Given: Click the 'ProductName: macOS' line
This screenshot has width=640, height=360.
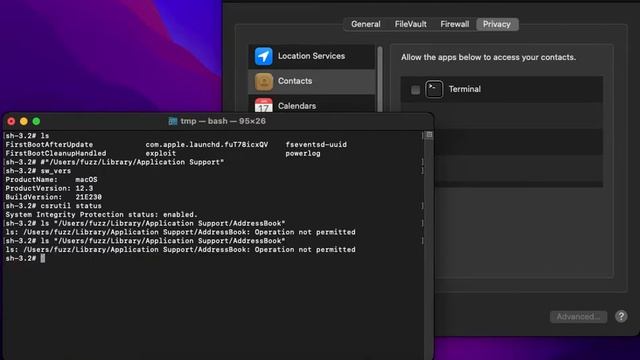Looking at the screenshot, I should tap(51, 180).
